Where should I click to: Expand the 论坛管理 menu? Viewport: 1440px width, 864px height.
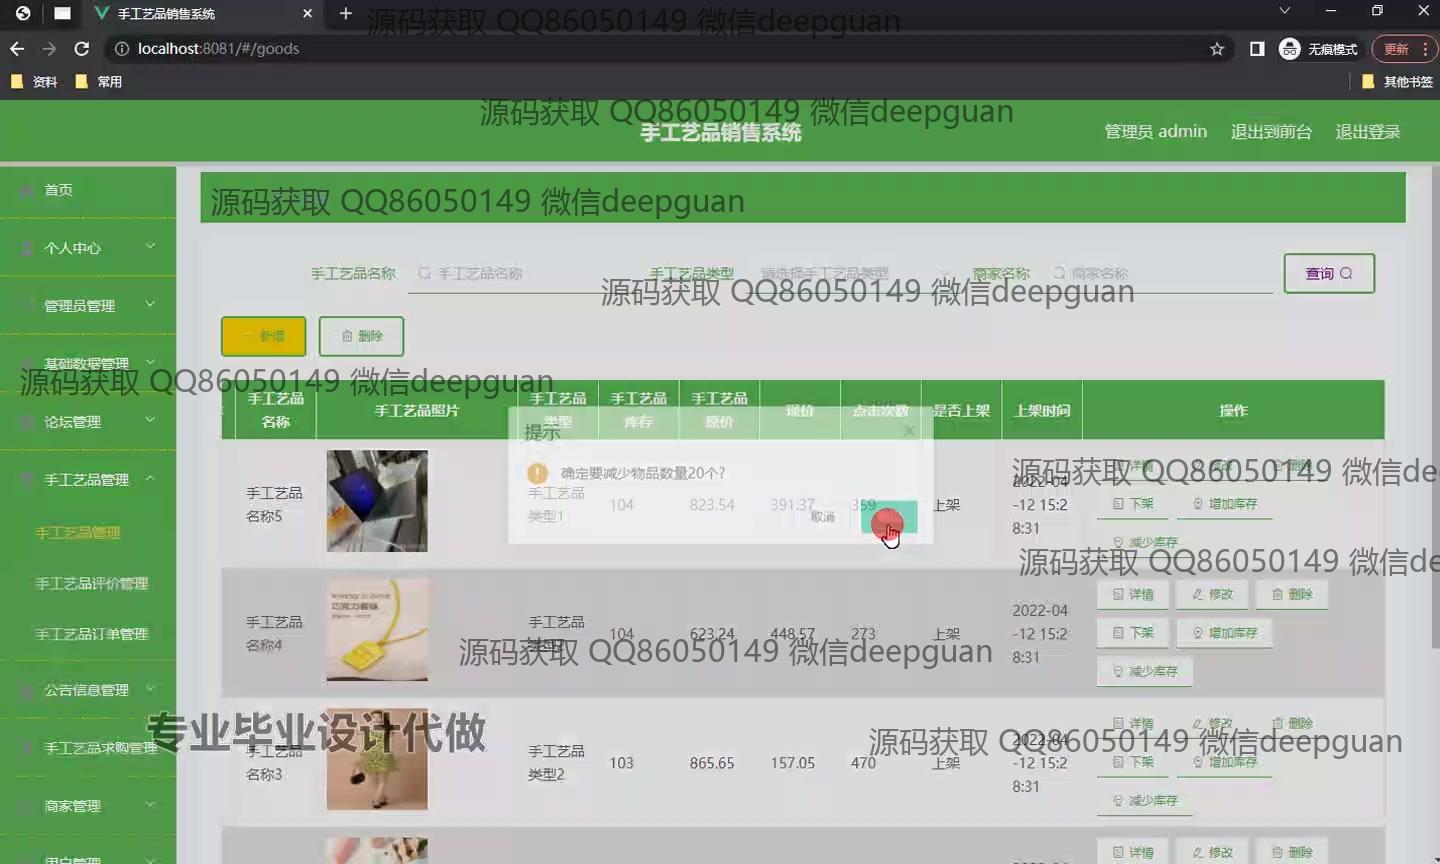pos(88,421)
